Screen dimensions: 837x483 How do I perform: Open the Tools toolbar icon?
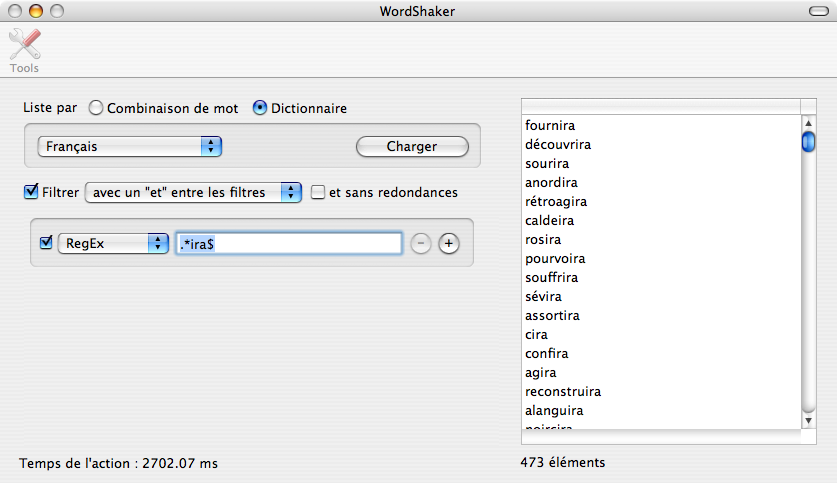(x=25, y=51)
